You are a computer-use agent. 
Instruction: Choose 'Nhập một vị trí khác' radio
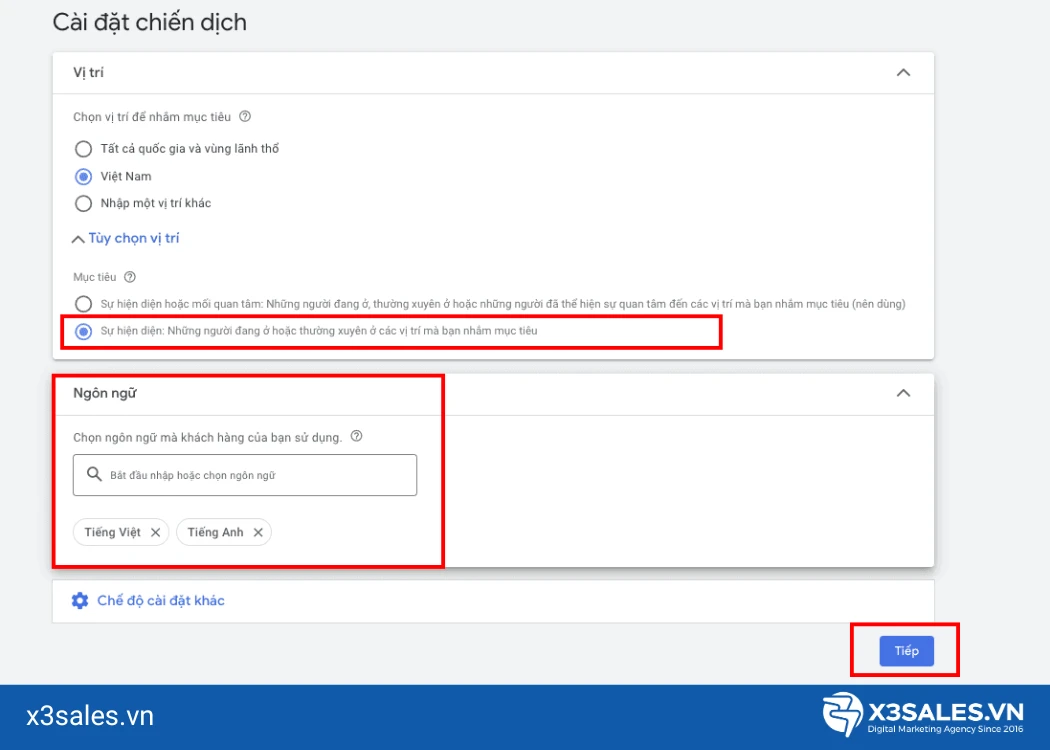[x=83, y=204]
